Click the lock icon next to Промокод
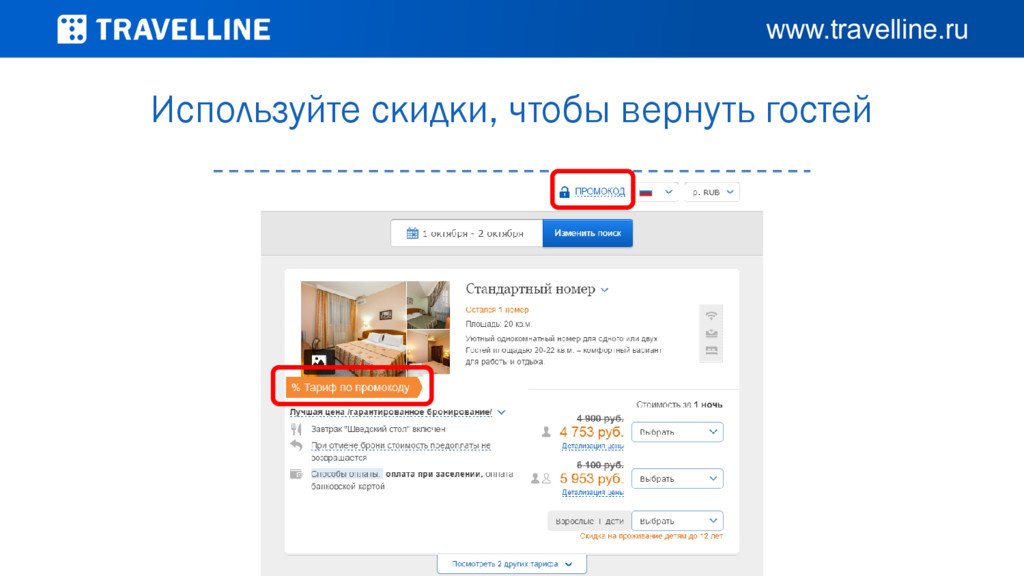The height and width of the screenshot is (576, 1024). (x=564, y=192)
